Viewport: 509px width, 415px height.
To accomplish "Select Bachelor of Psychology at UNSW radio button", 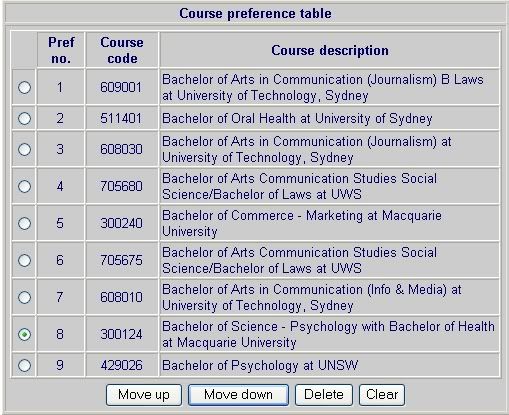I will (x=24, y=365).
